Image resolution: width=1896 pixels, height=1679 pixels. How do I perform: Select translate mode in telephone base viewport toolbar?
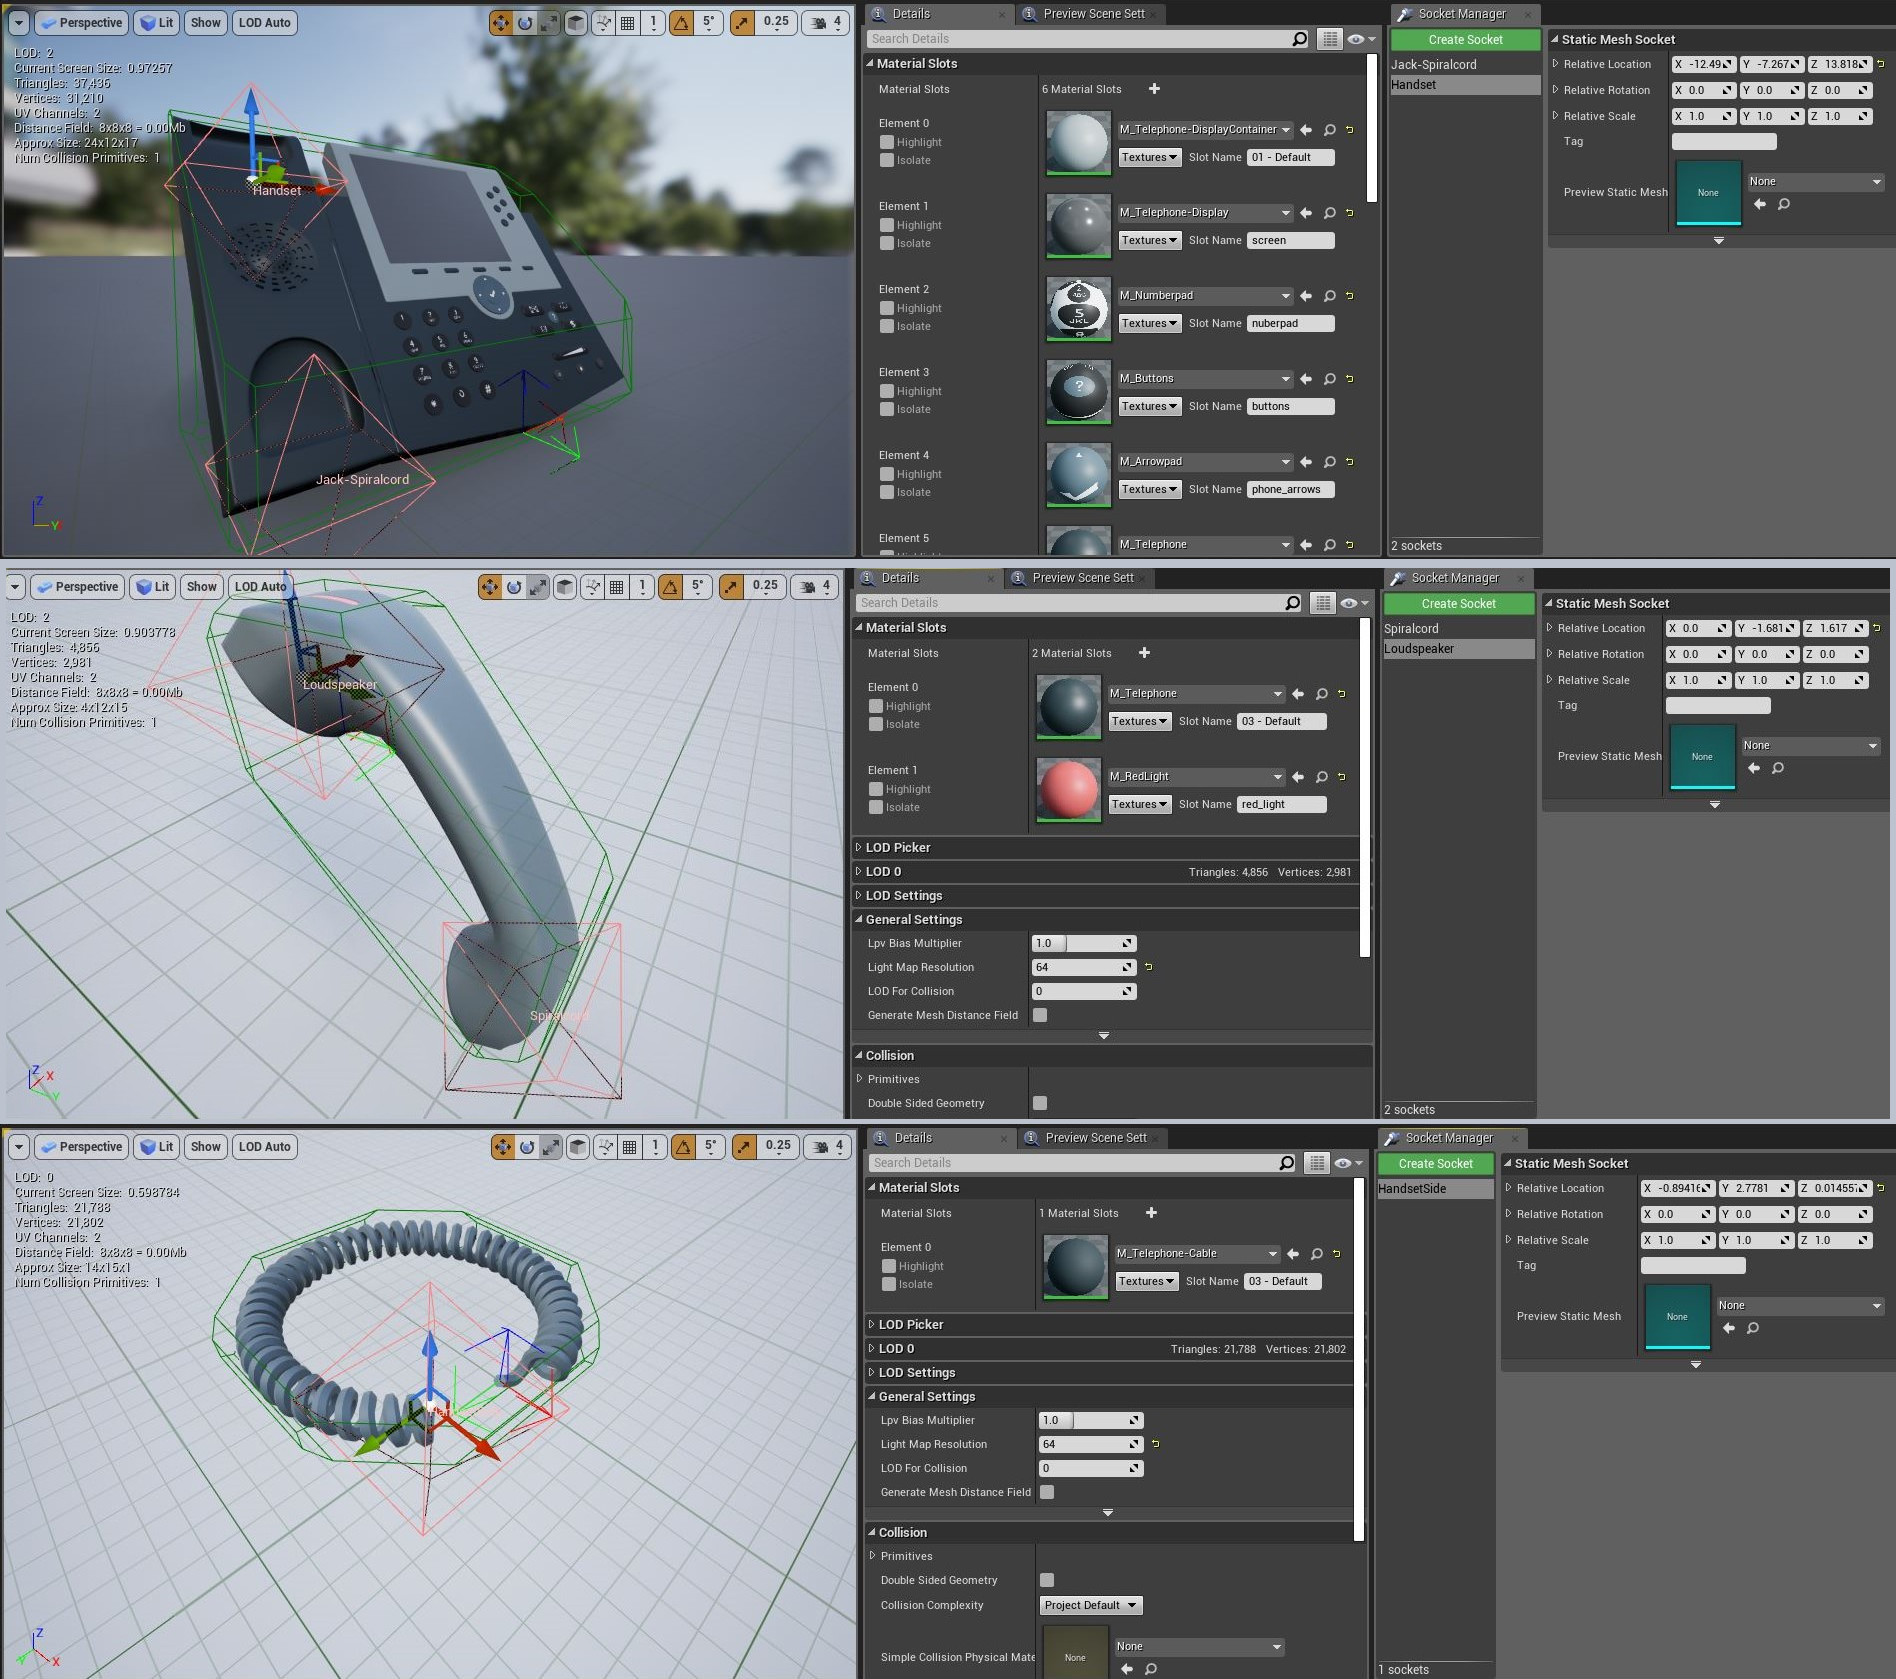[500, 22]
